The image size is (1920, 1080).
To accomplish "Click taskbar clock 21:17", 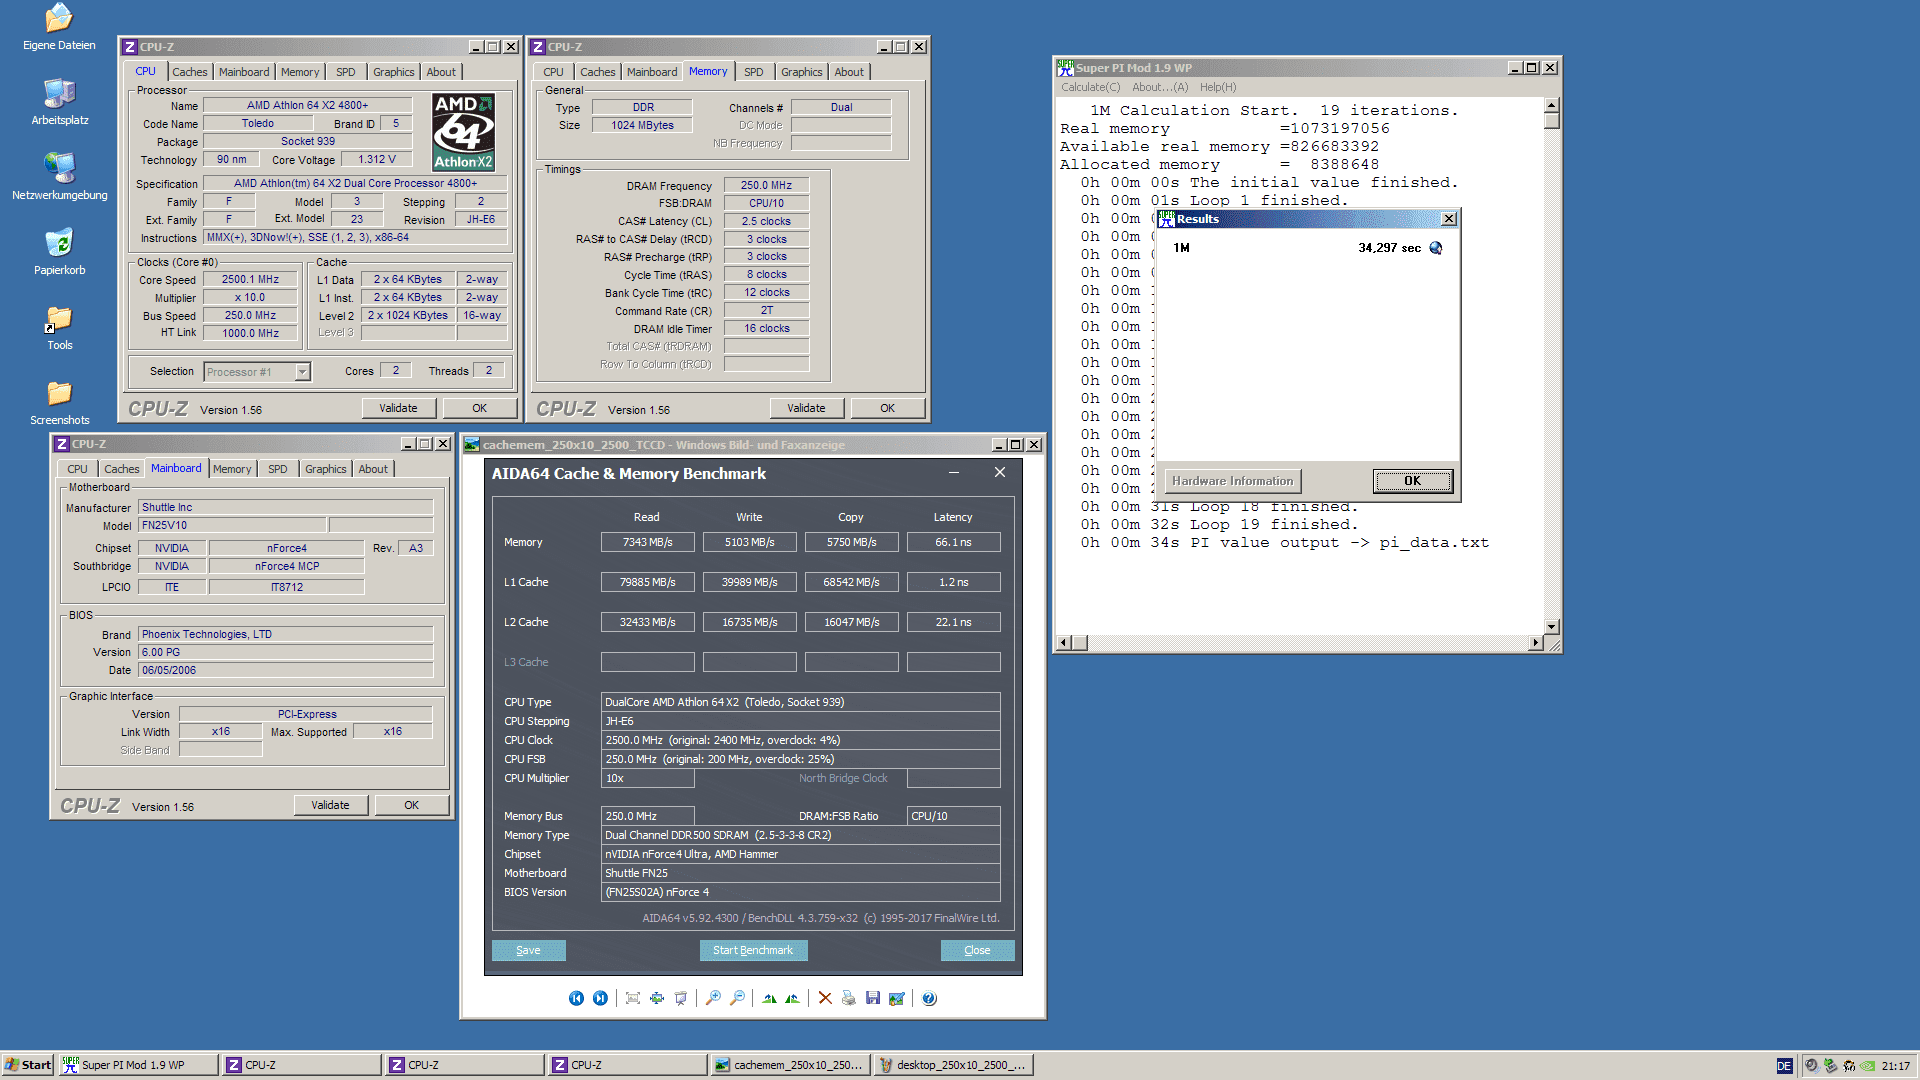I will coord(1895,1066).
